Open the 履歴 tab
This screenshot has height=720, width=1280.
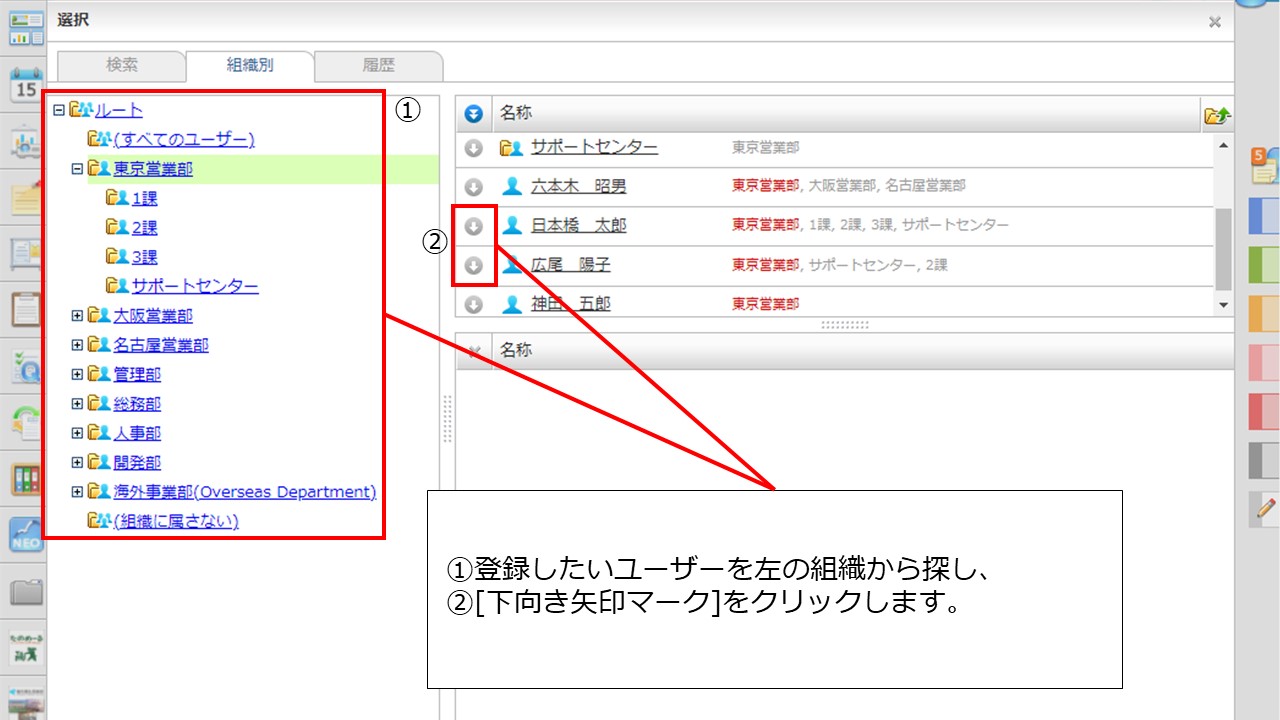(378, 65)
